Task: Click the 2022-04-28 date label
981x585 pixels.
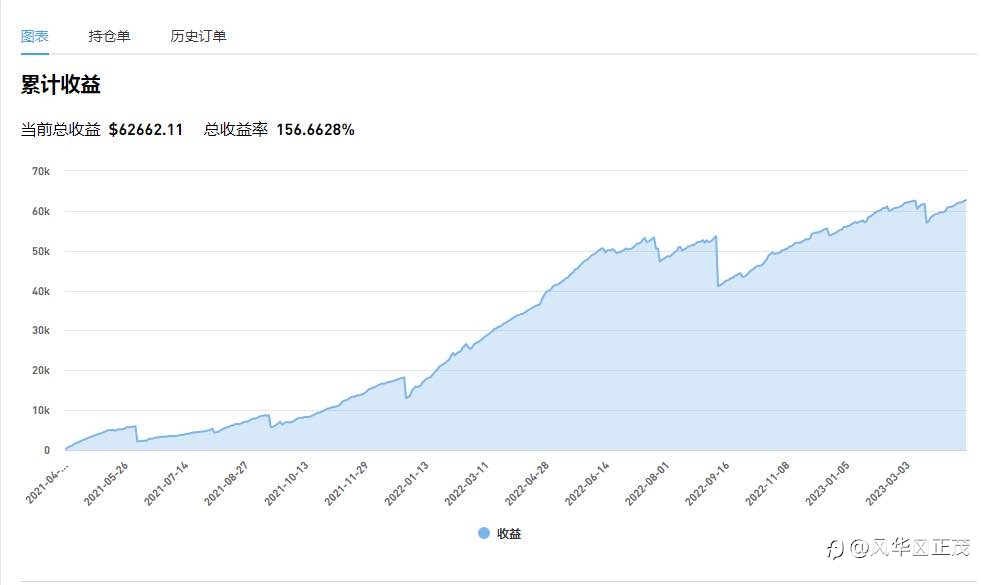Action: tap(526, 484)
